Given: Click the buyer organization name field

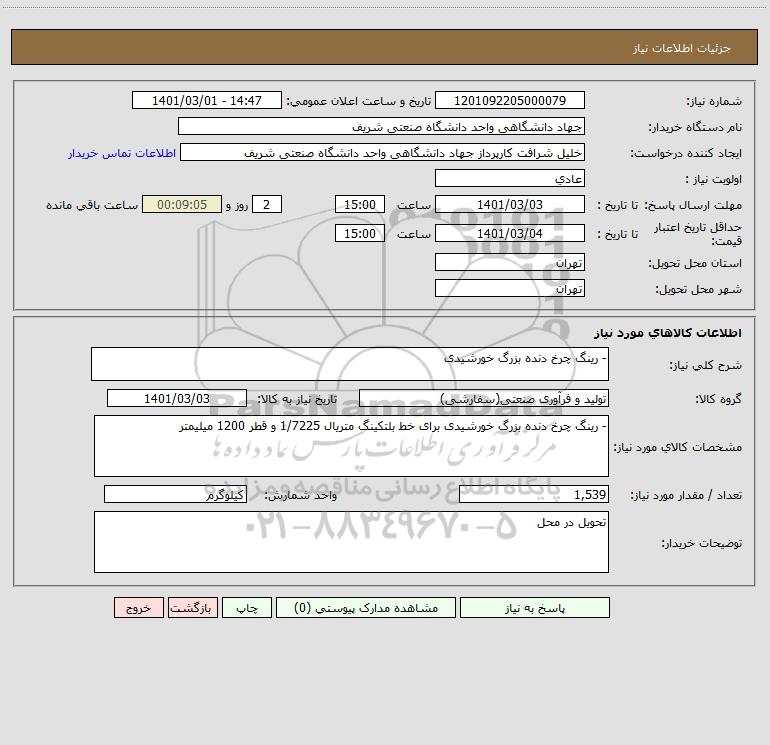Looking at the screenshot, I should (x=381, y=126).
